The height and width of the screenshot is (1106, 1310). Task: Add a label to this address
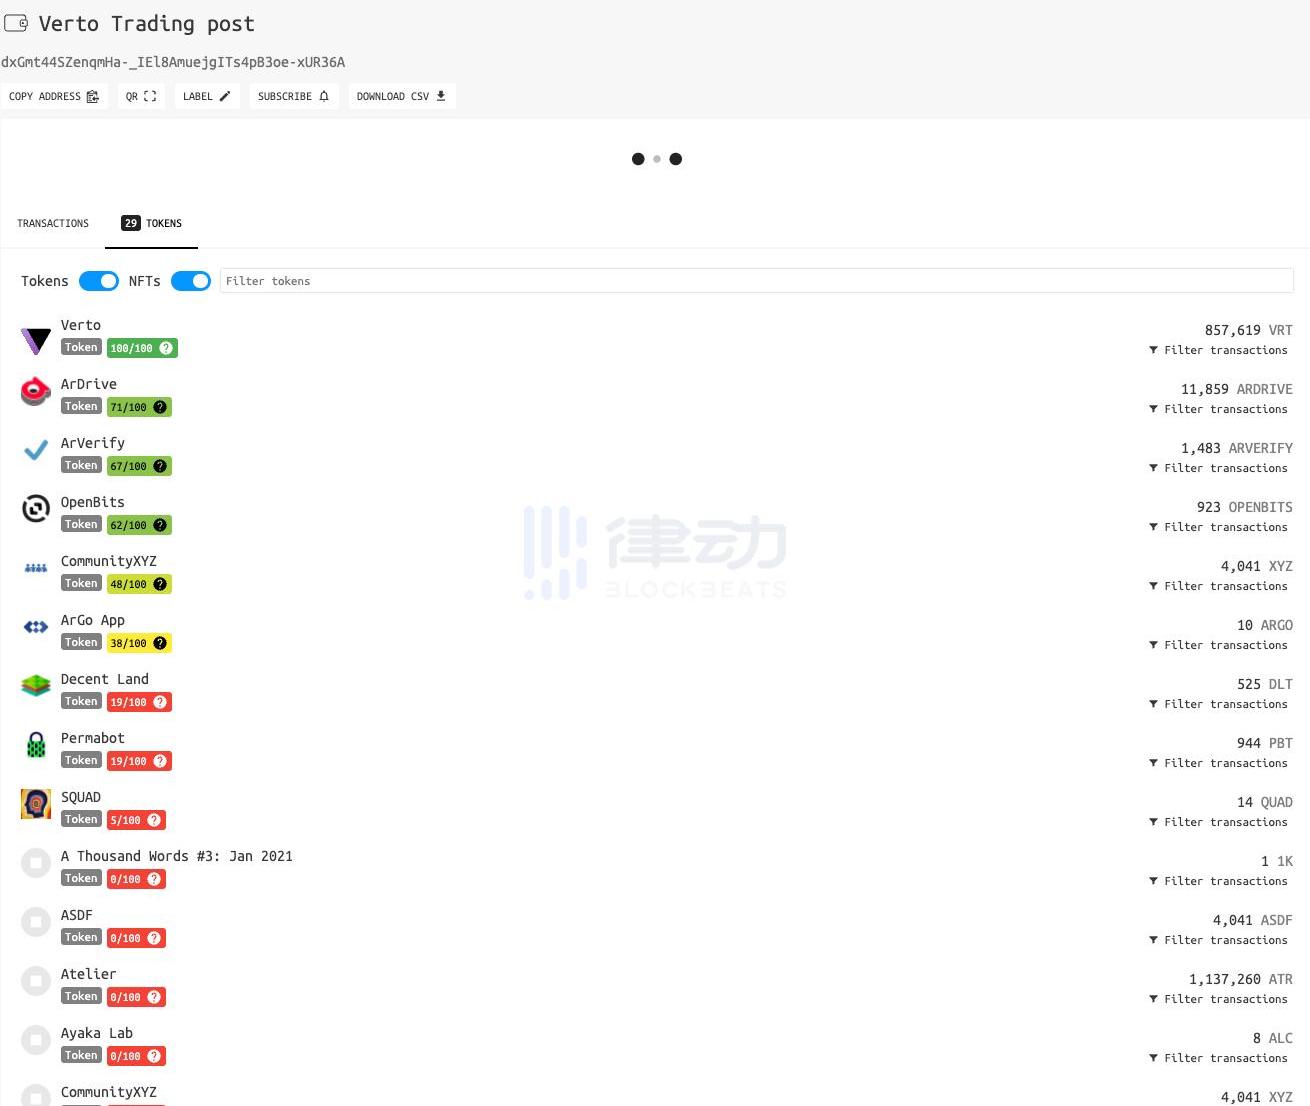click(x=207, y=96)
